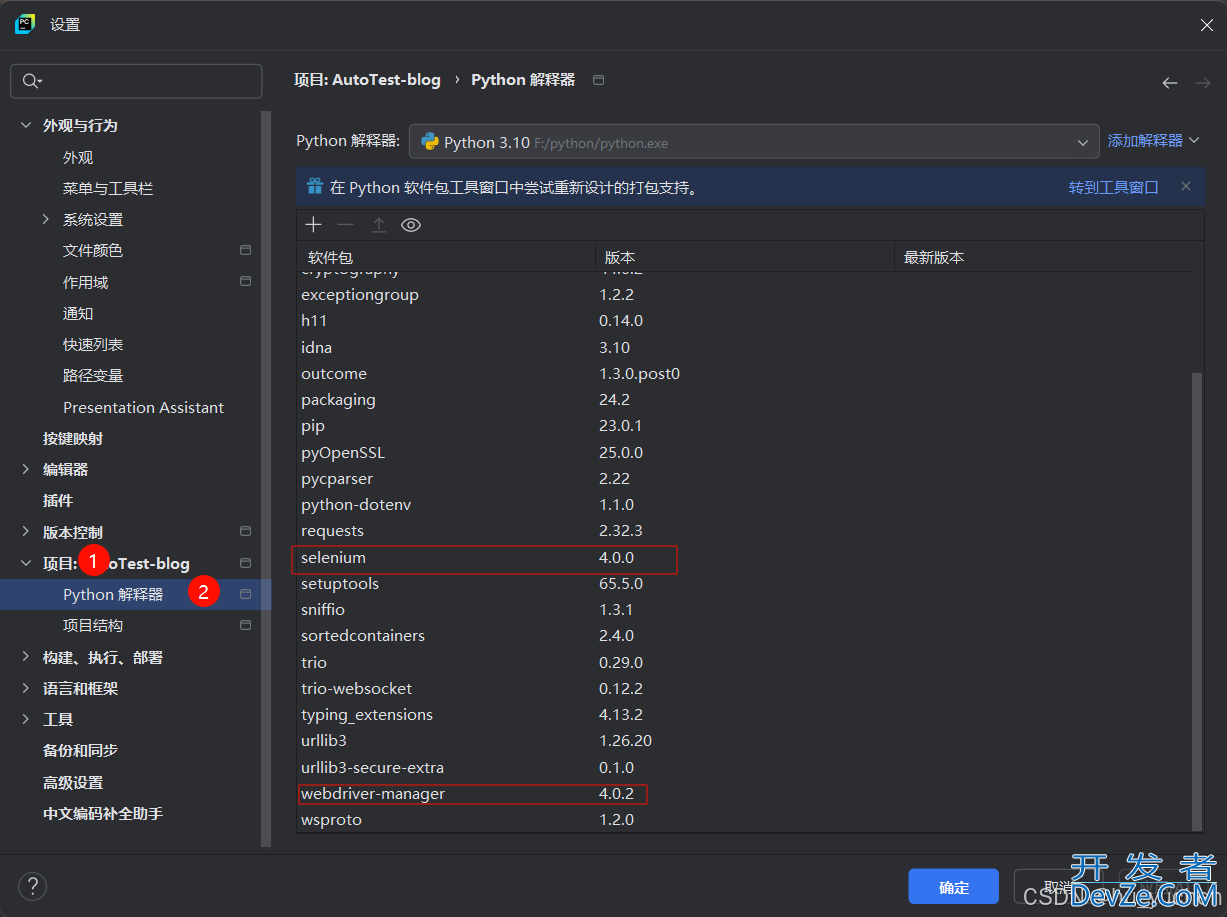Viewport: 1227px width, 917px height.
Task: Click the search icon in settings search
Action: (32, 81)
